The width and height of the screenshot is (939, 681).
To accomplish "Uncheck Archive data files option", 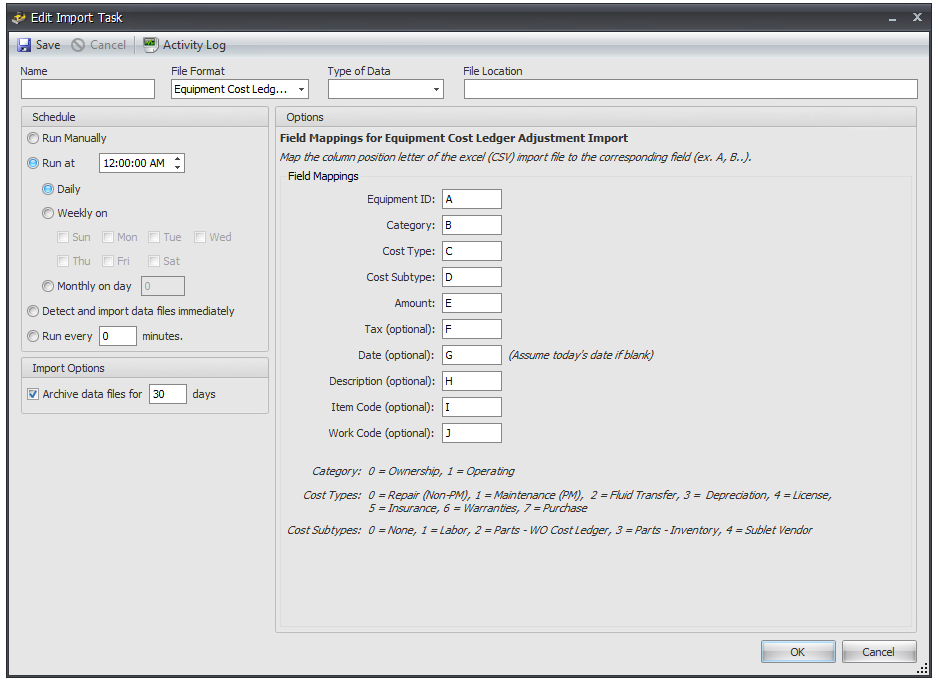I will pyautogui.click(x=34, y=393).
